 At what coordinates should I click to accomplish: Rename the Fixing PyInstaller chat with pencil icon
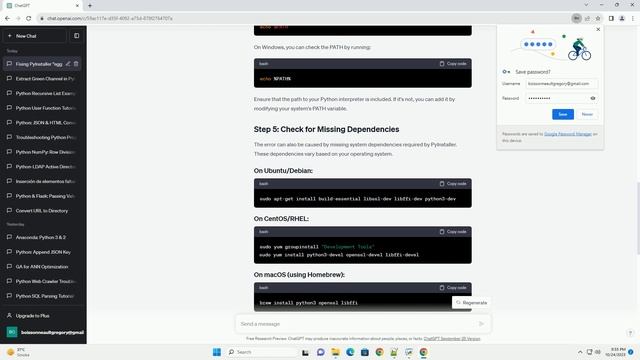click(68, 64)
